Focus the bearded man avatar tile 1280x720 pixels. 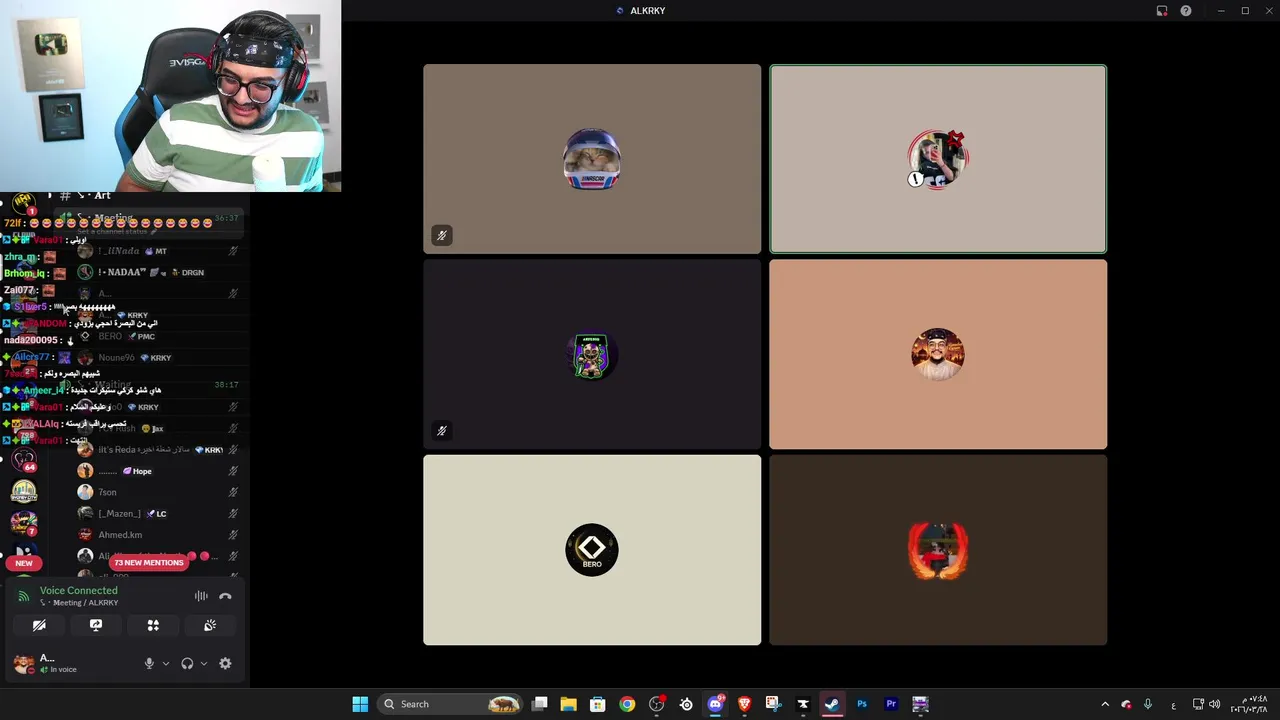[x=938, y=354]
